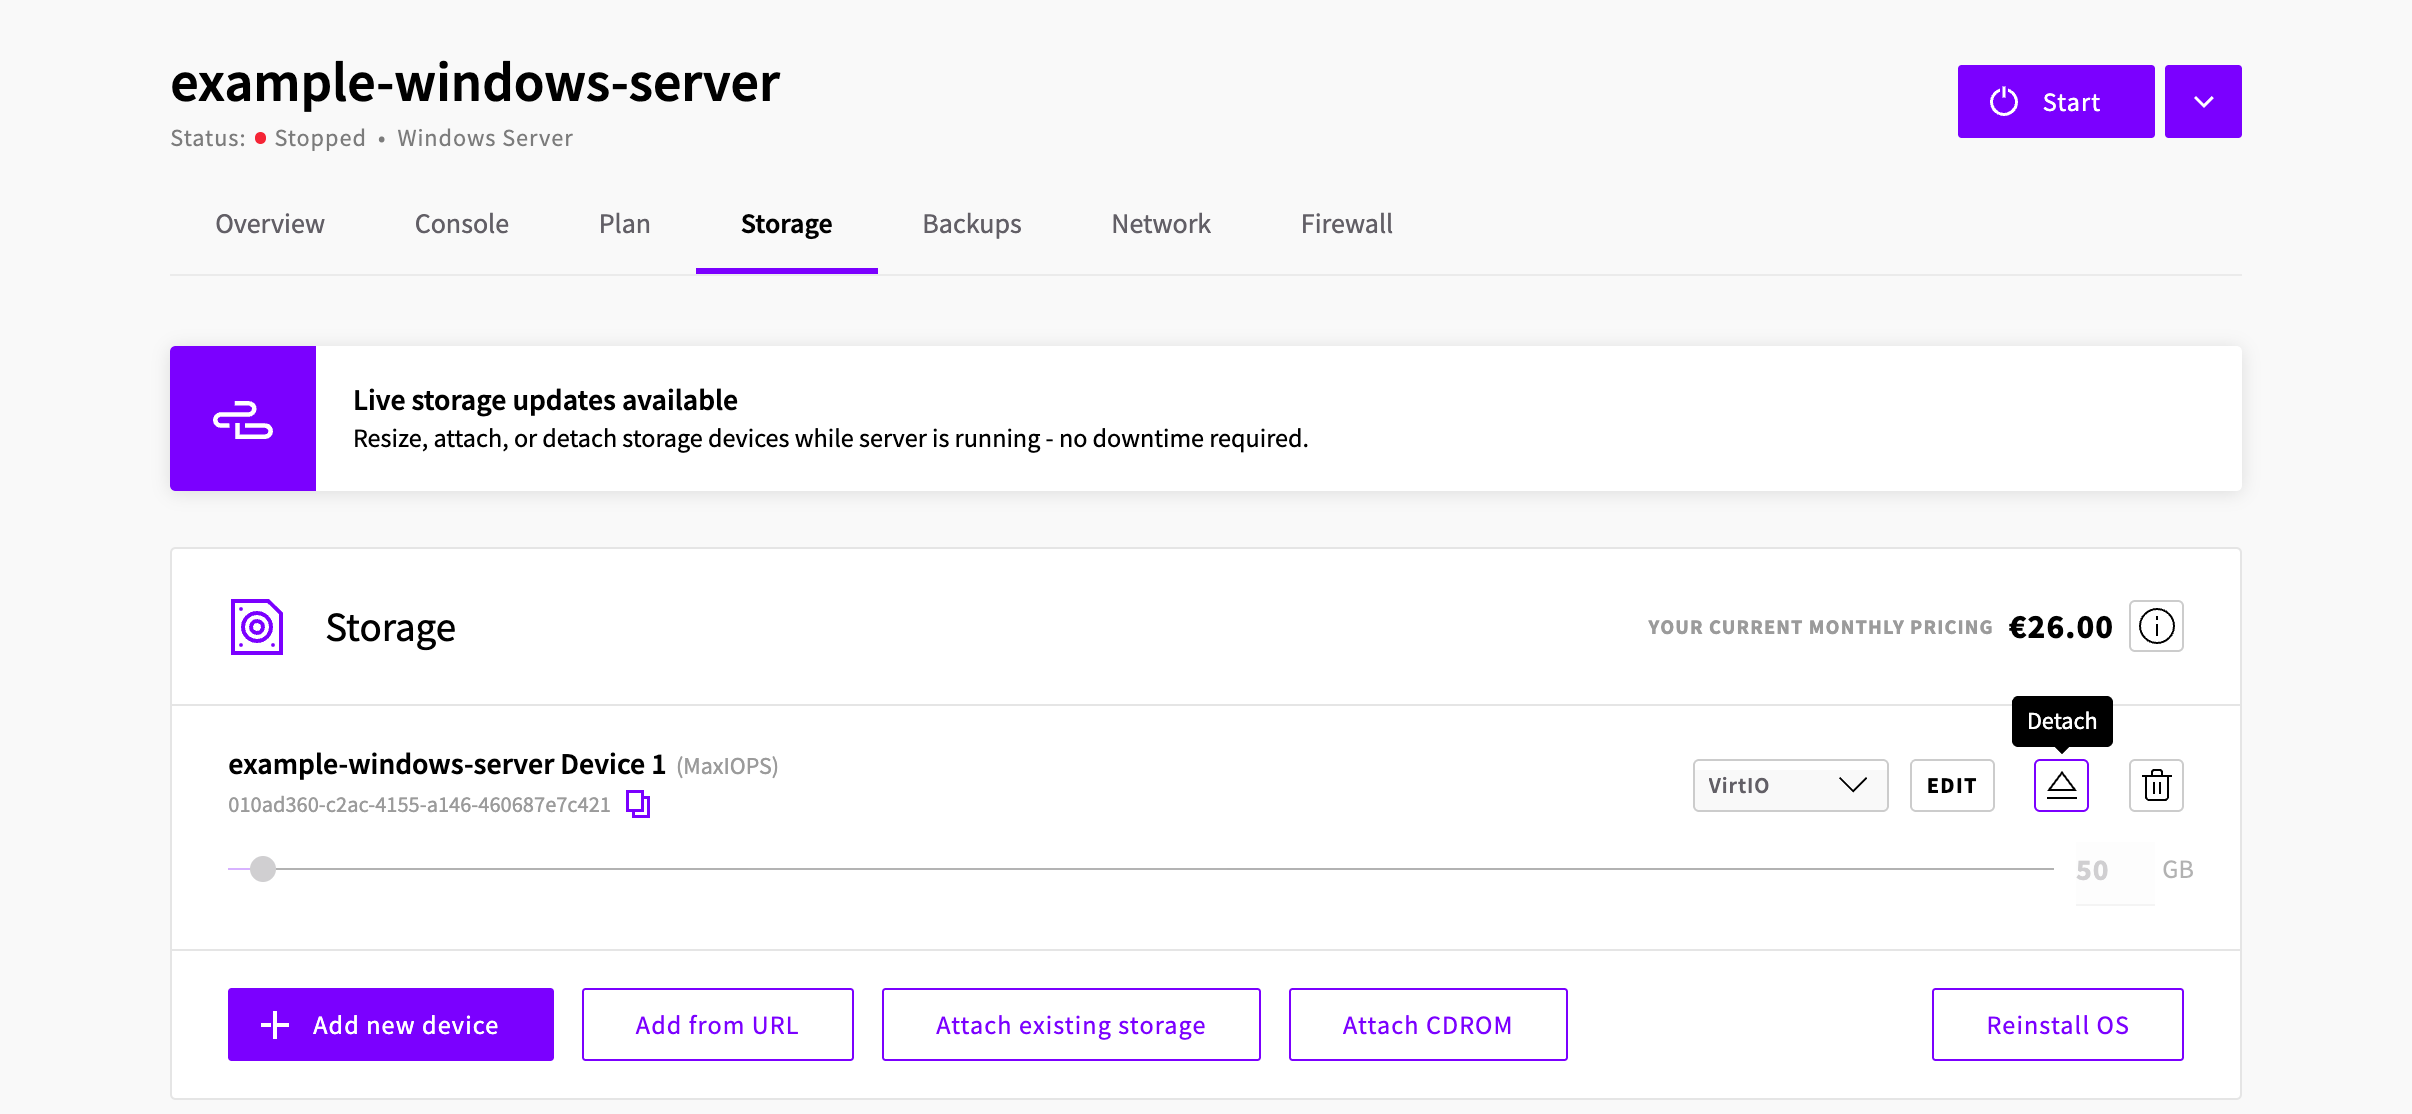This screenshot has width=2412, height=1114.
Task: Click the live storage updates banner icon
Action: click(x=243, y=419)
